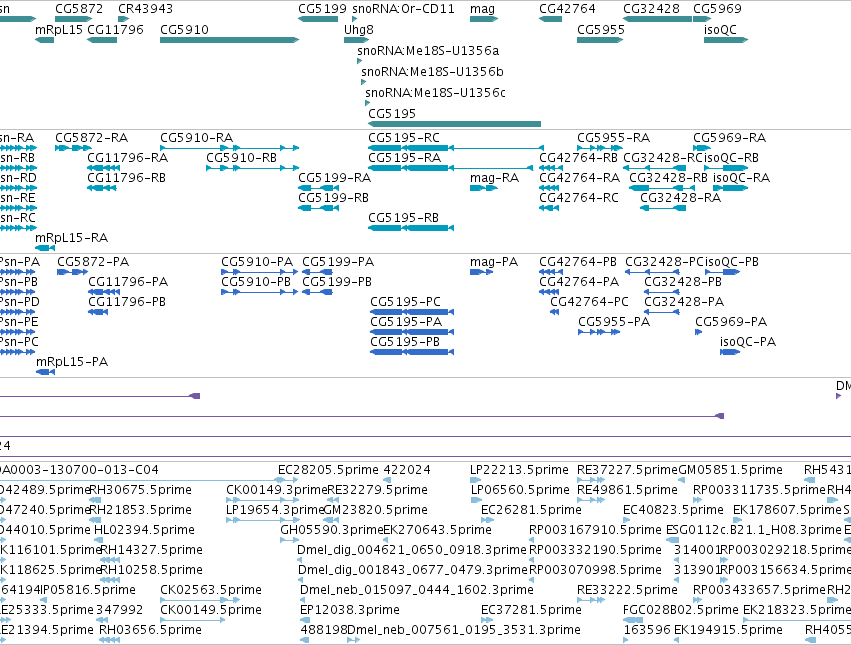
Task: Select the CG32428 gene glyph
Action: [x=658, y=19]
